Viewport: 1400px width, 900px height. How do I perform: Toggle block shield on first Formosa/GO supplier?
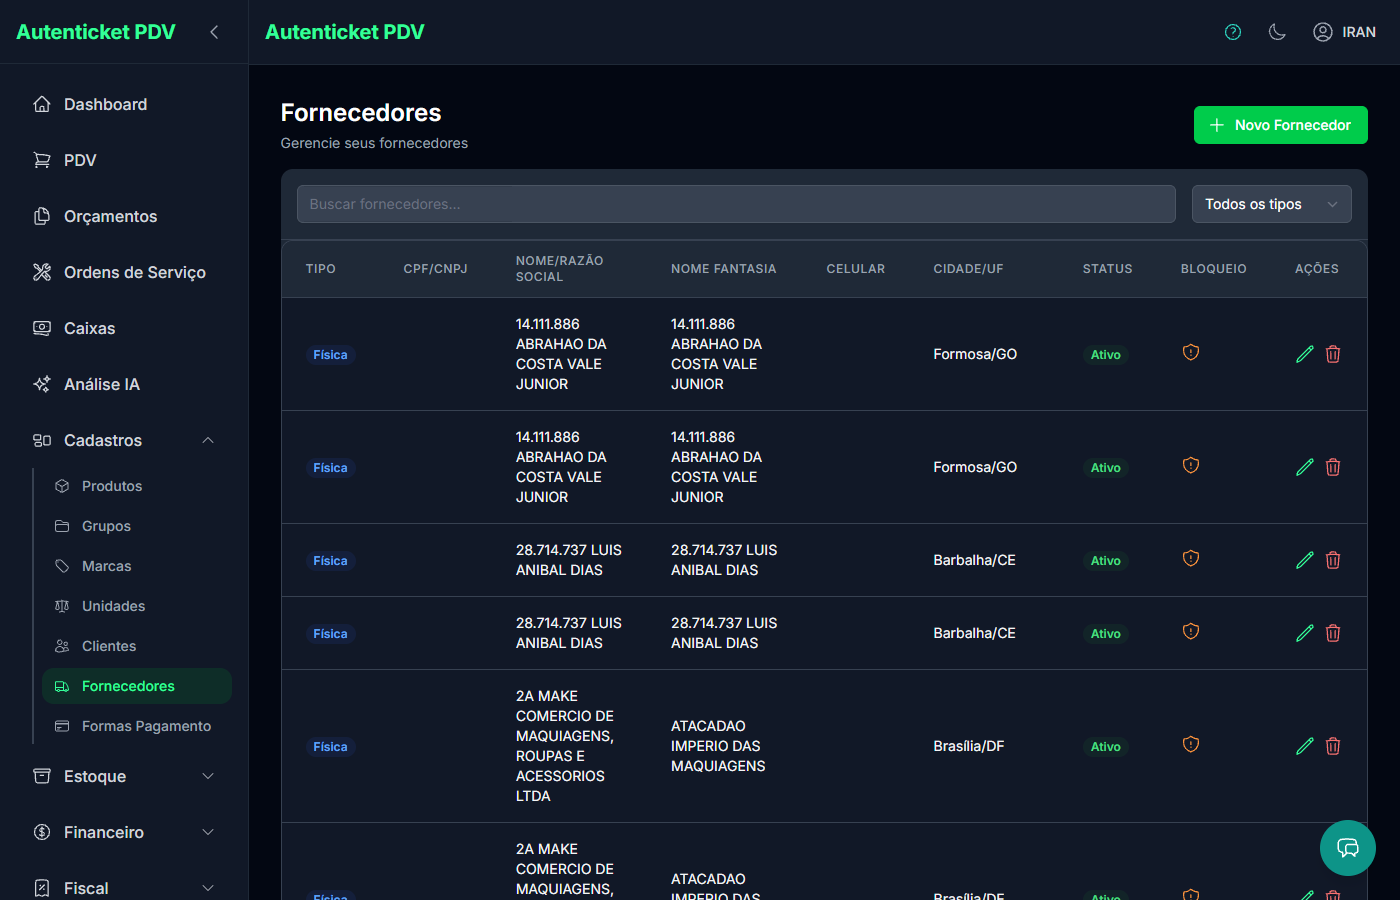point(1190,353)
